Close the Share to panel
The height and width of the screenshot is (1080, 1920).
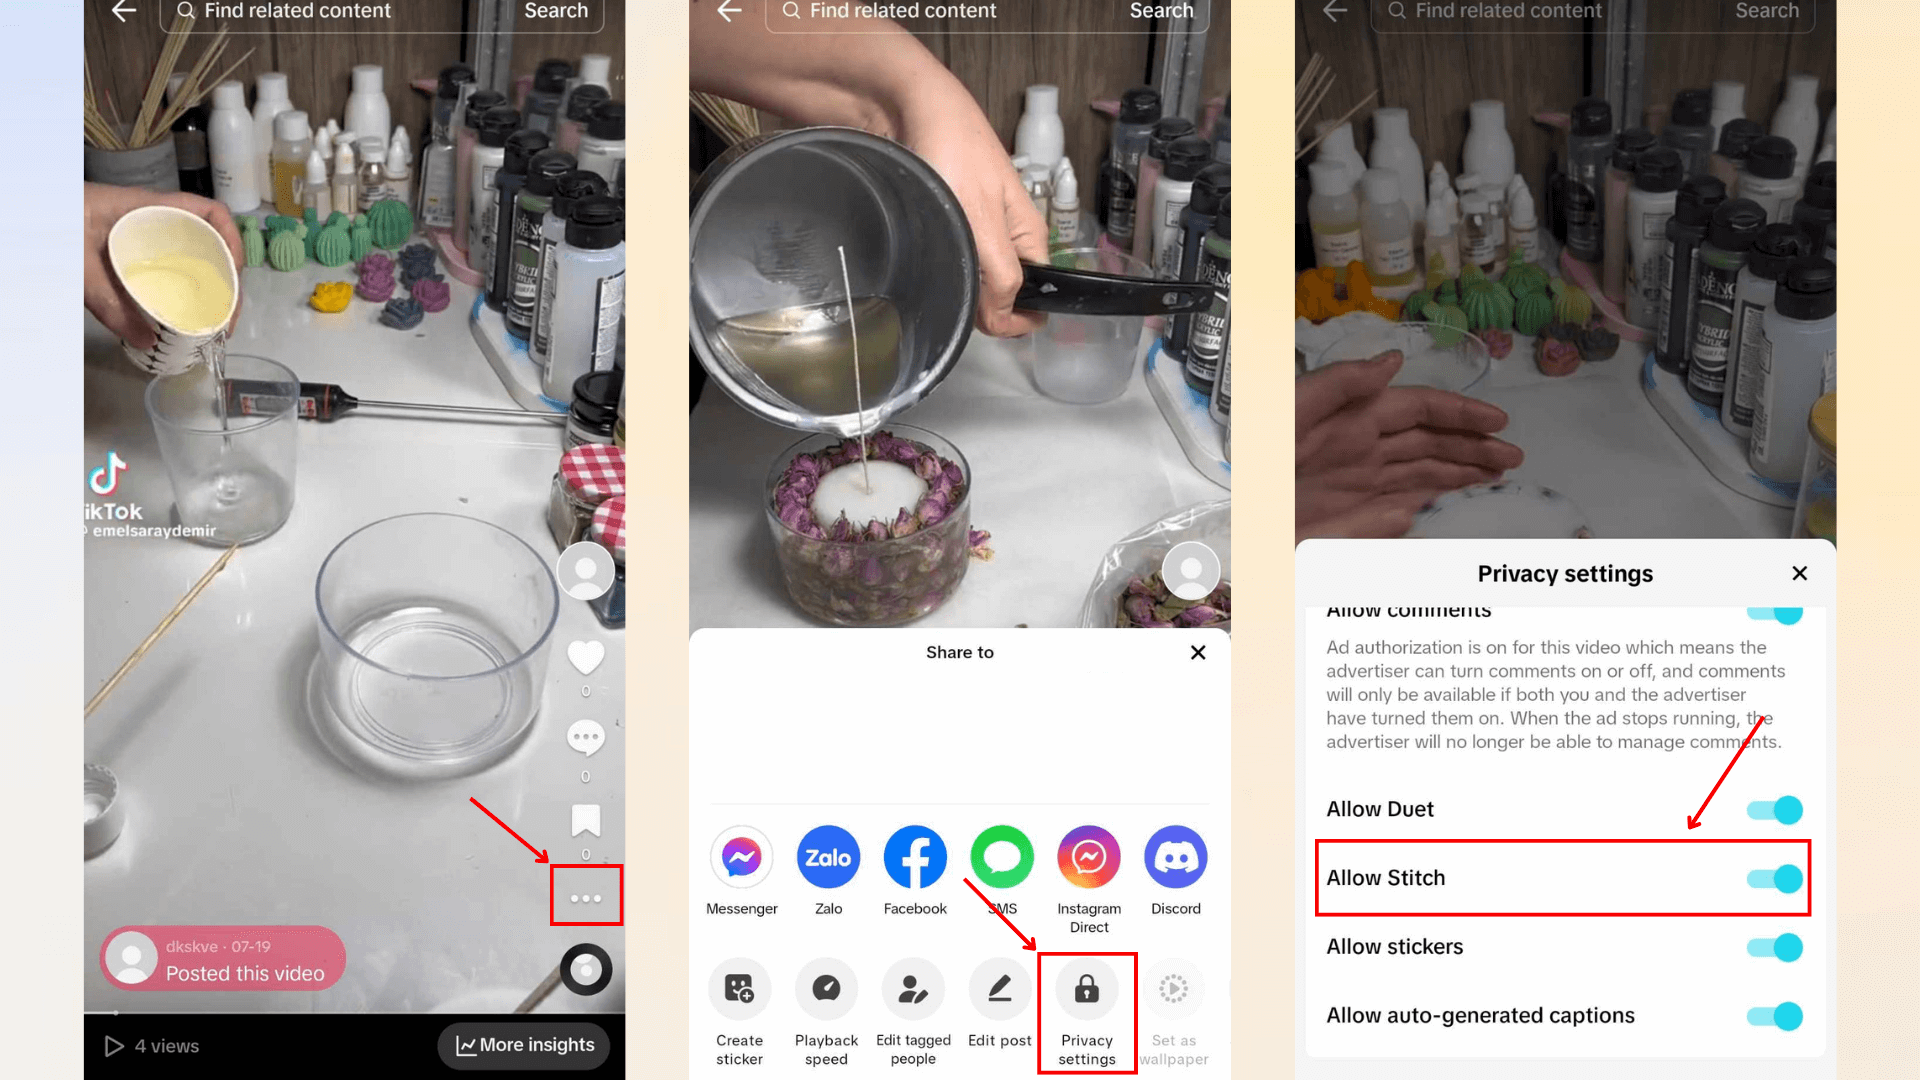click(1197, 651)
